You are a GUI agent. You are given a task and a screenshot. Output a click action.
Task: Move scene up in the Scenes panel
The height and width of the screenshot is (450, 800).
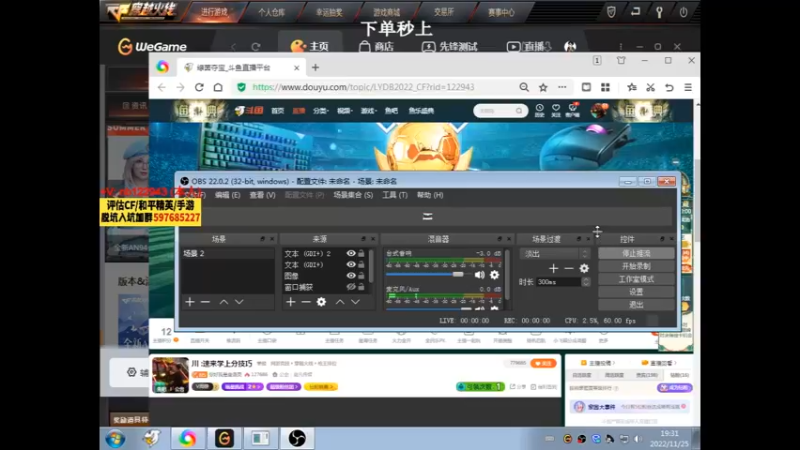click(x=223, y=302)
